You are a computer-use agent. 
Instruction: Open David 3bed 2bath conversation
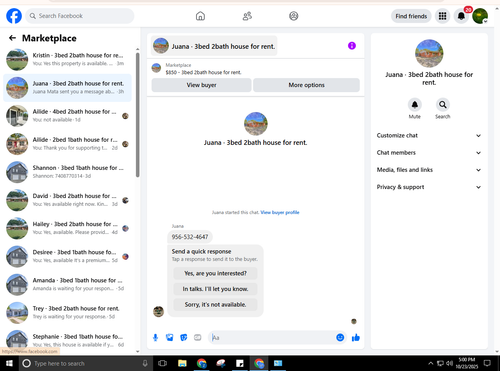(x=67, y=200)
